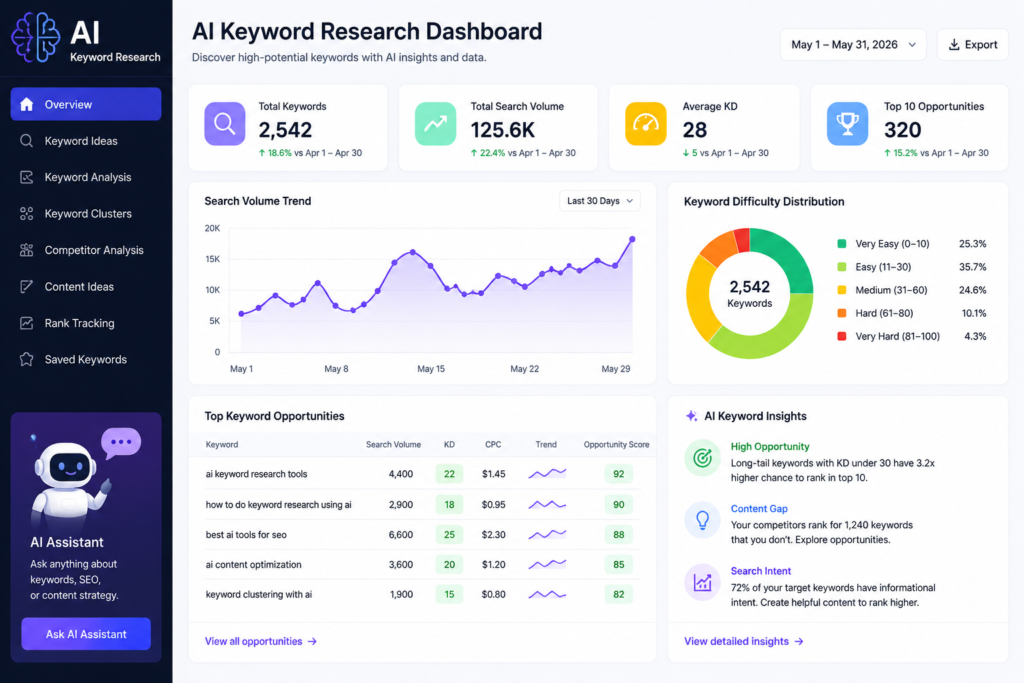1024x683 pixels.
Task: Click the Medium (31–60) legend label
Action: [x=891, y=290]
